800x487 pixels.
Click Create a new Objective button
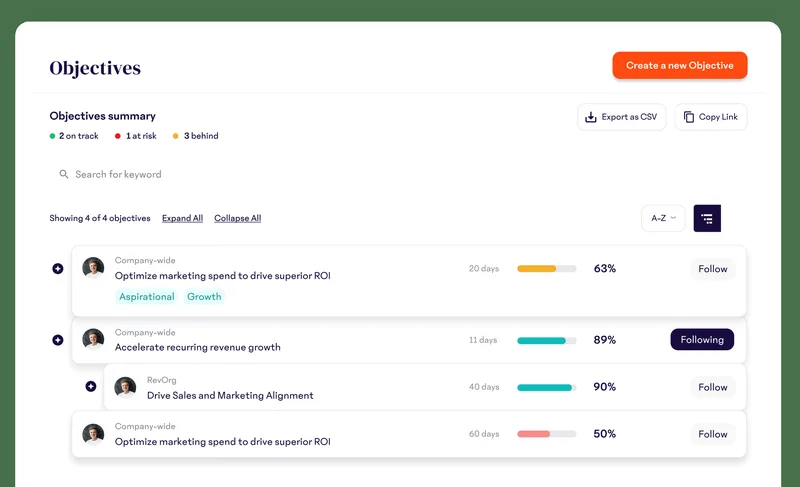(x=680, y=65)
